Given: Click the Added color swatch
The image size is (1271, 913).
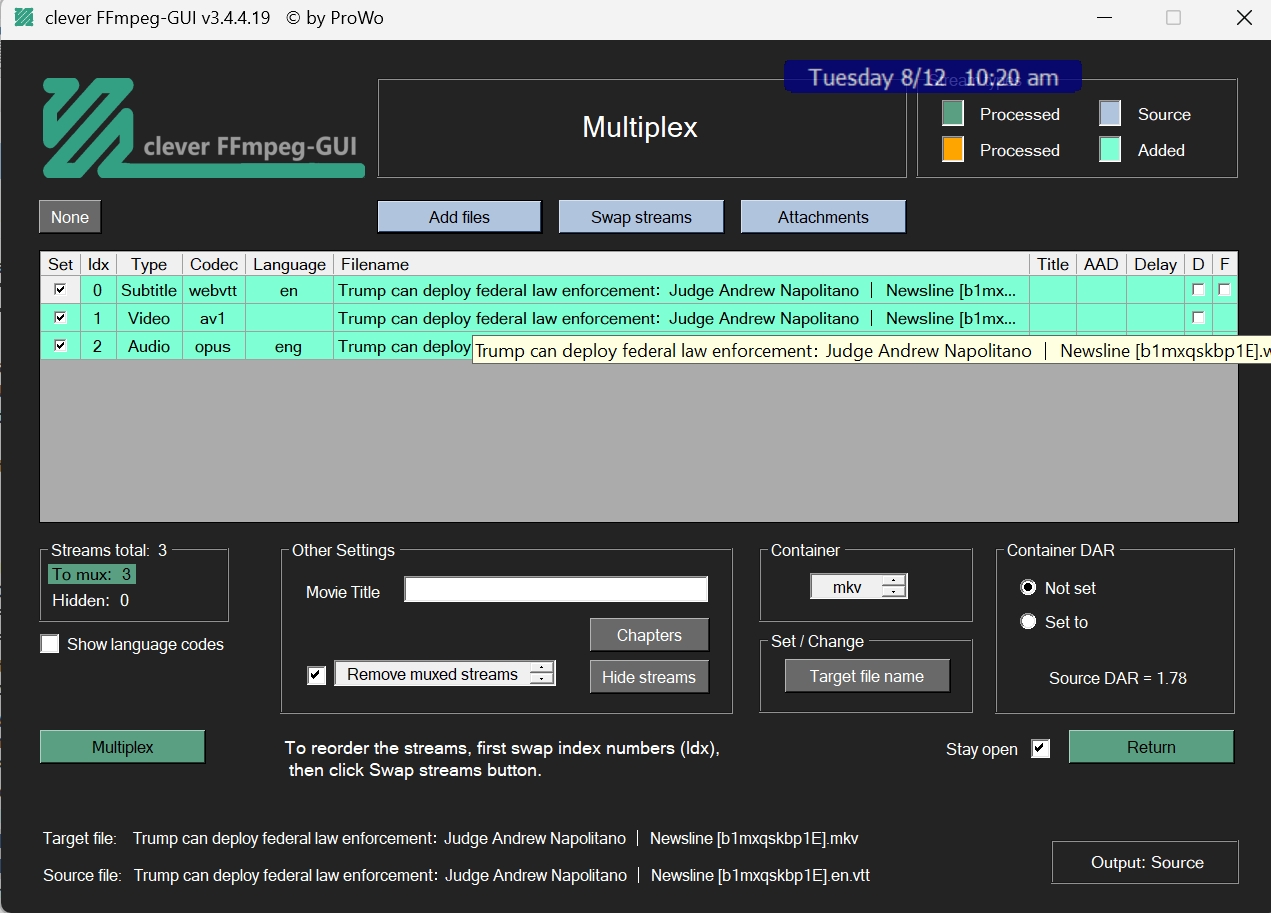Looking at the screenshot, I should [x=1110, y=149].
